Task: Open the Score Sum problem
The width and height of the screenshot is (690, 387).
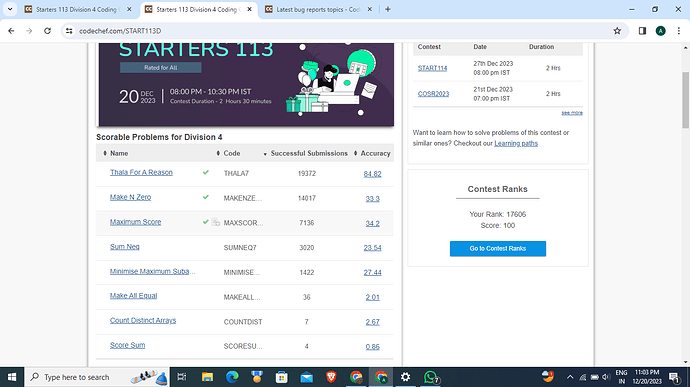Action: click(127, 345)
